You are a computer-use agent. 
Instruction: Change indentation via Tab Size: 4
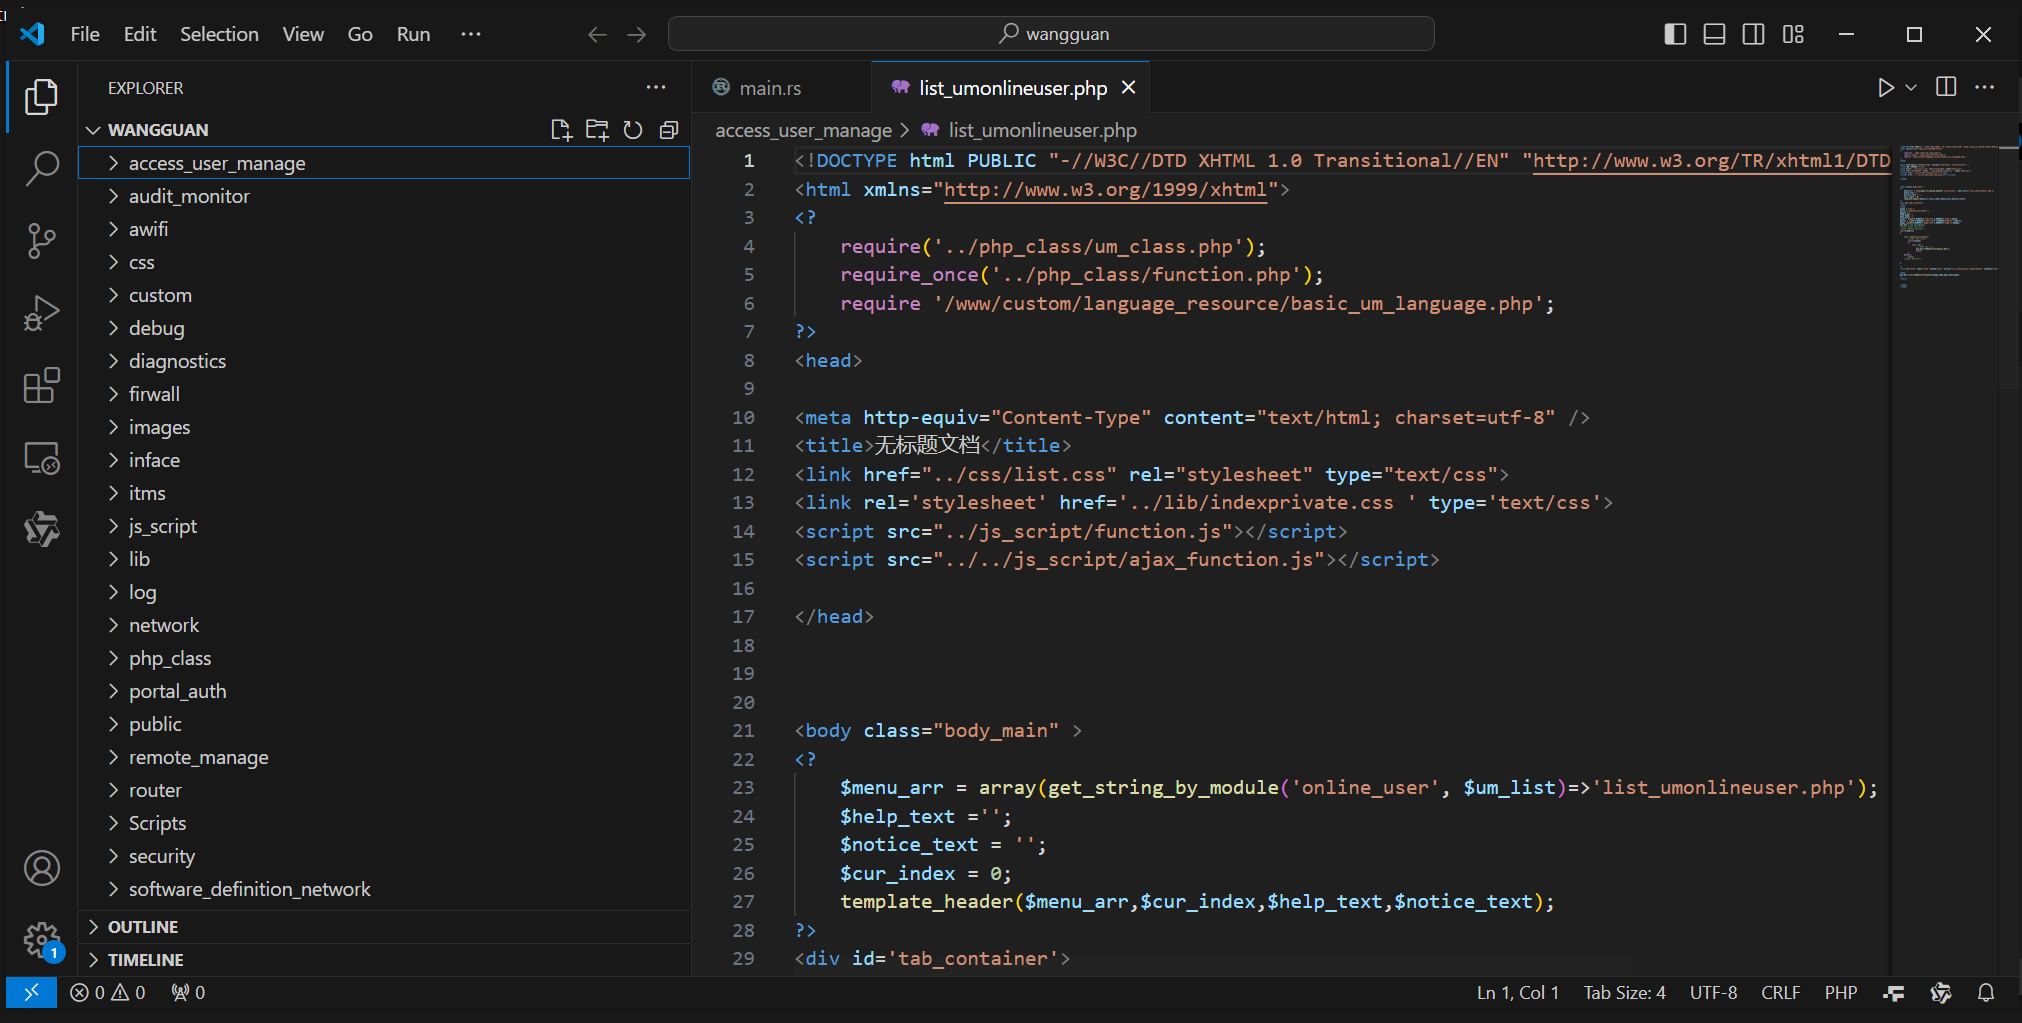click(1624, 992)
